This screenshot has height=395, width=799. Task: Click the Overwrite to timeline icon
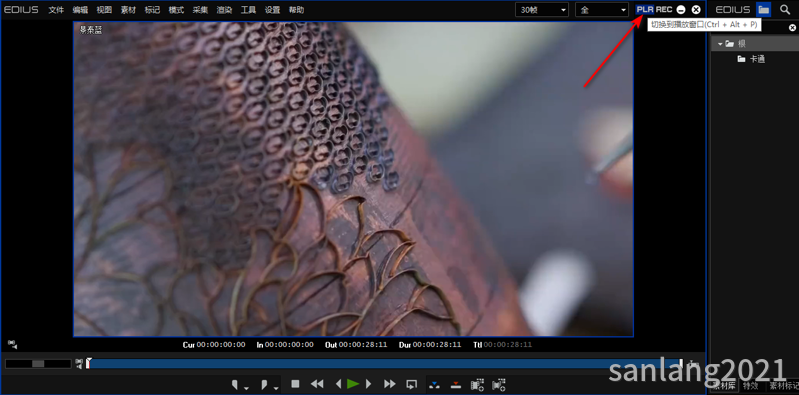(x=456, y=385)
